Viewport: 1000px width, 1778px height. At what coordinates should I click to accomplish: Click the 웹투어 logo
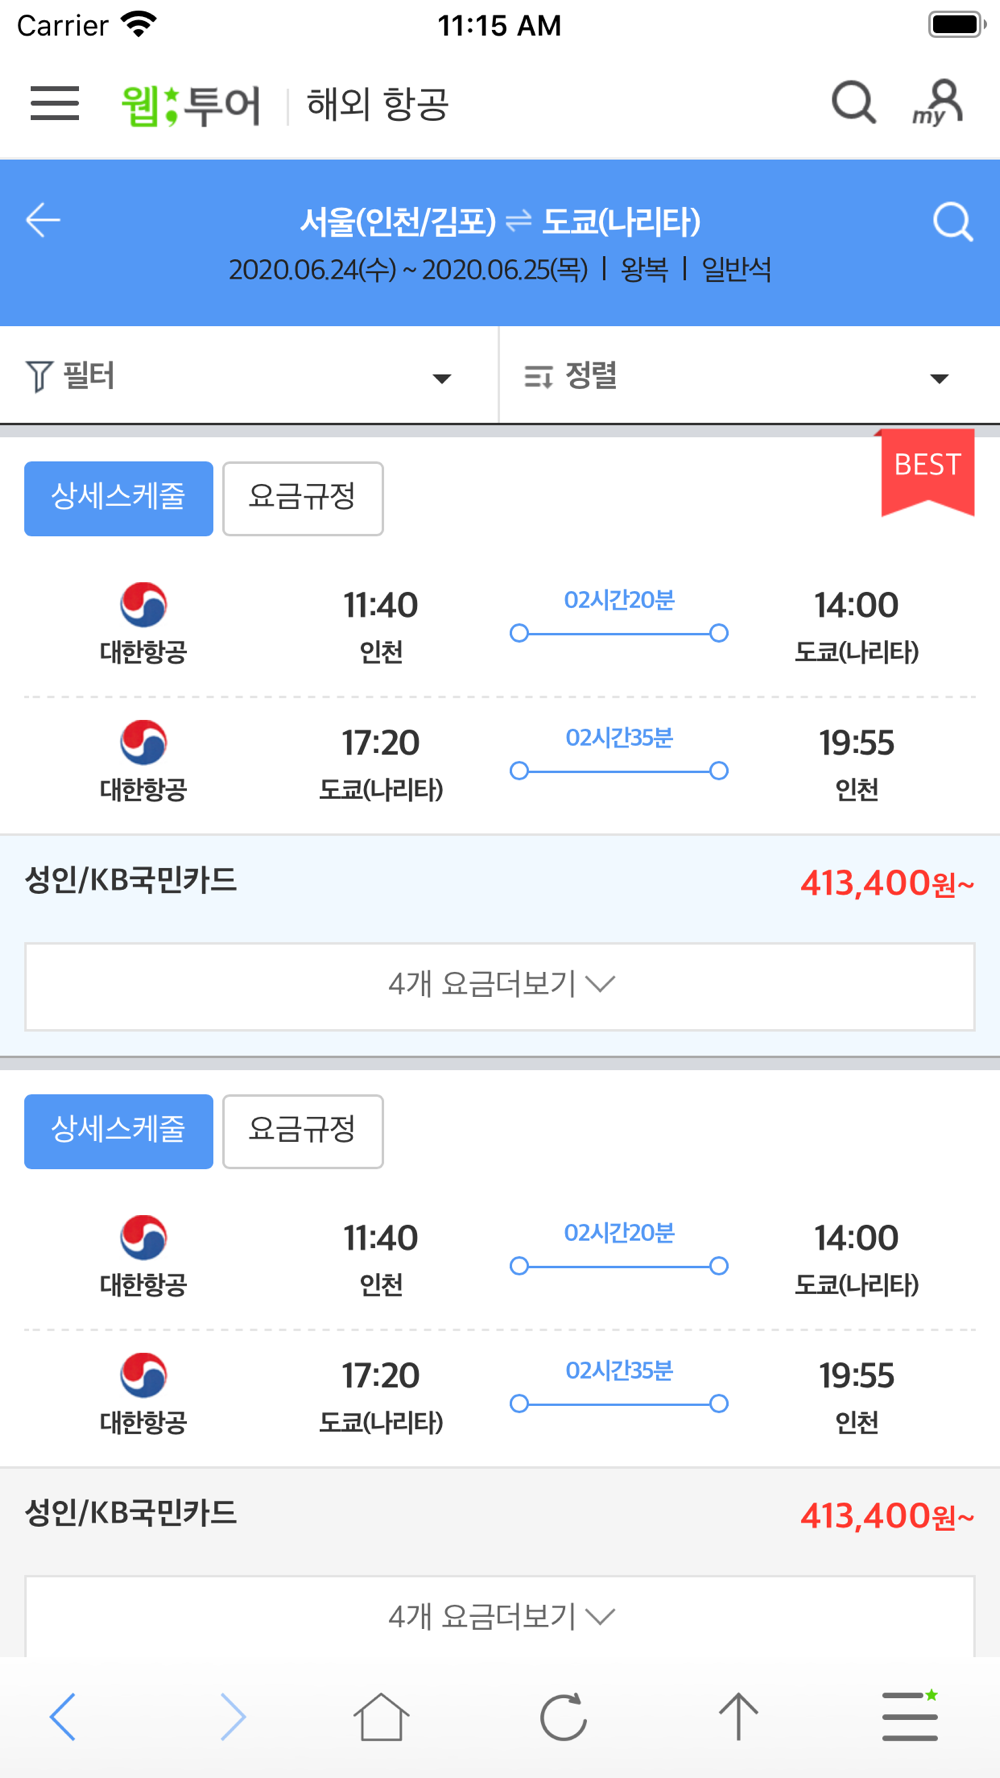(x=191, y=105)
